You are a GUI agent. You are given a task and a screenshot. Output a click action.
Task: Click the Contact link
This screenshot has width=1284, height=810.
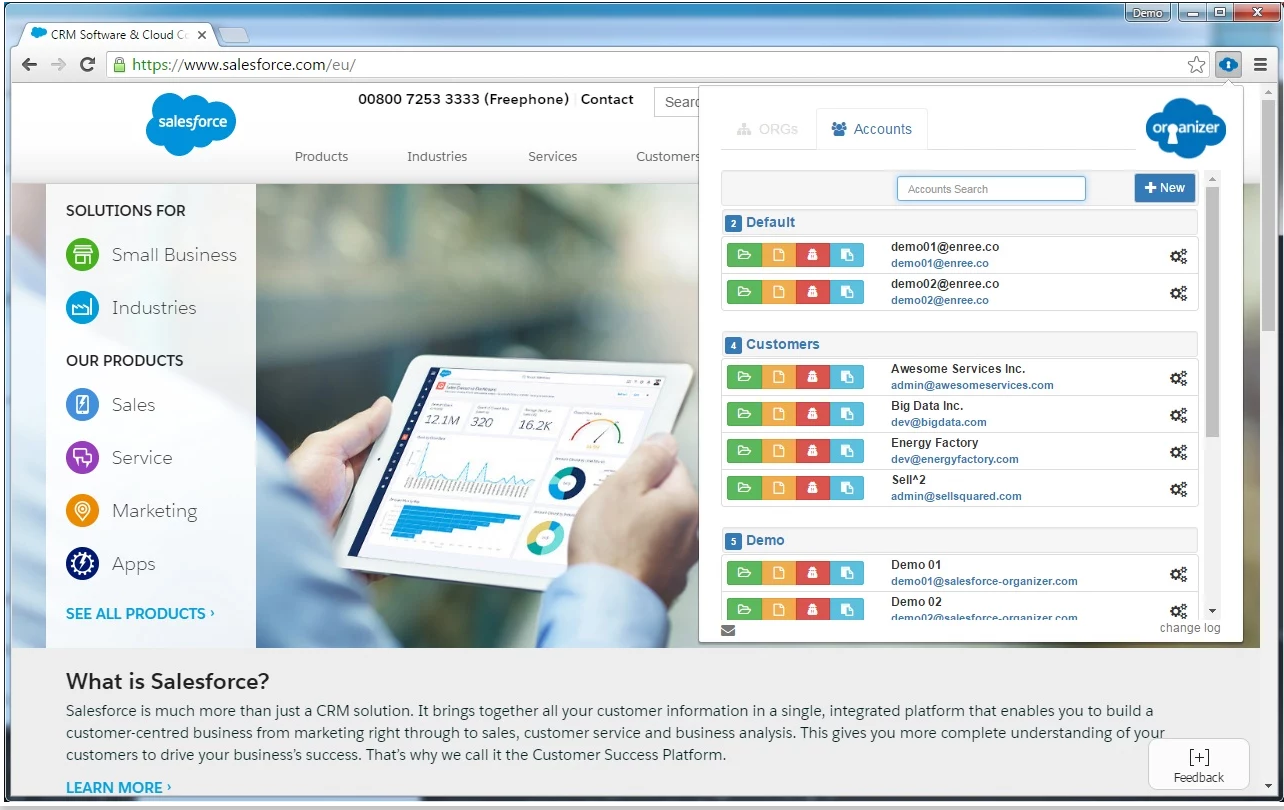tap(607, 99)
